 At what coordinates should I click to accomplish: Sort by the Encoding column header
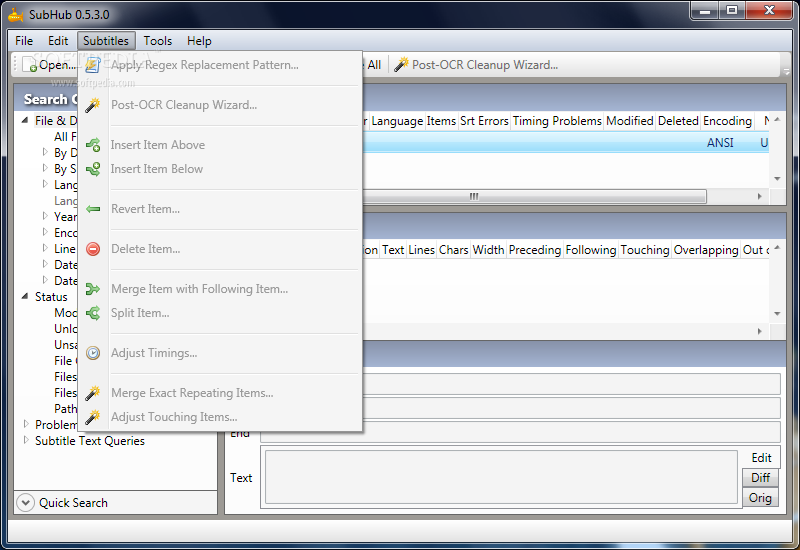click(x=727, y=121)
